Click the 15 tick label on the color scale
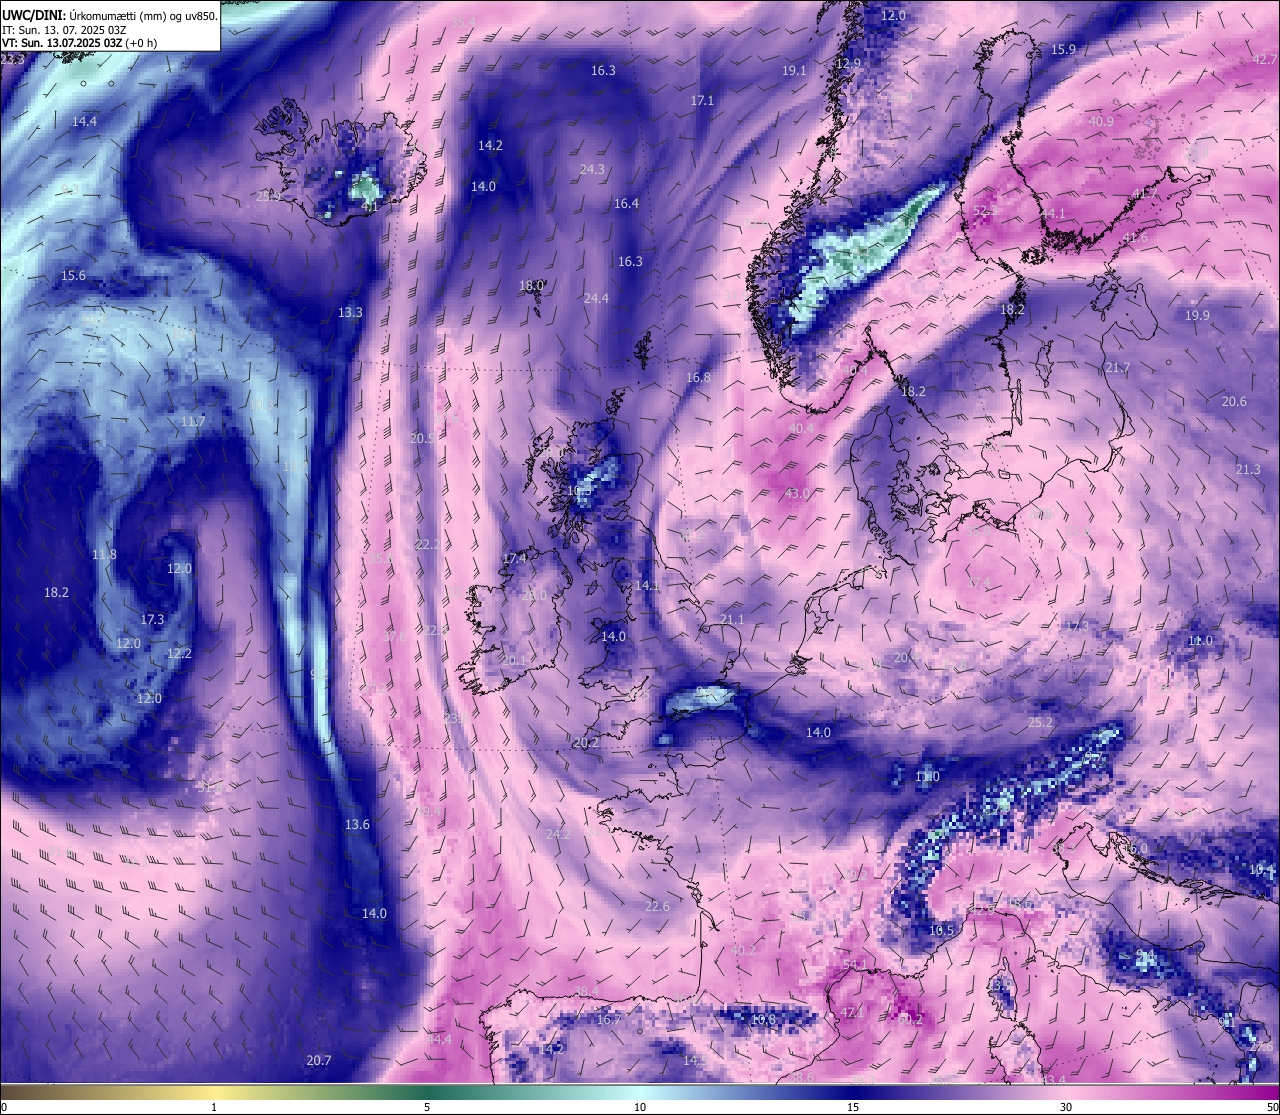The height and width of the screenshot is (1115, 1280). pos(853,1107)
